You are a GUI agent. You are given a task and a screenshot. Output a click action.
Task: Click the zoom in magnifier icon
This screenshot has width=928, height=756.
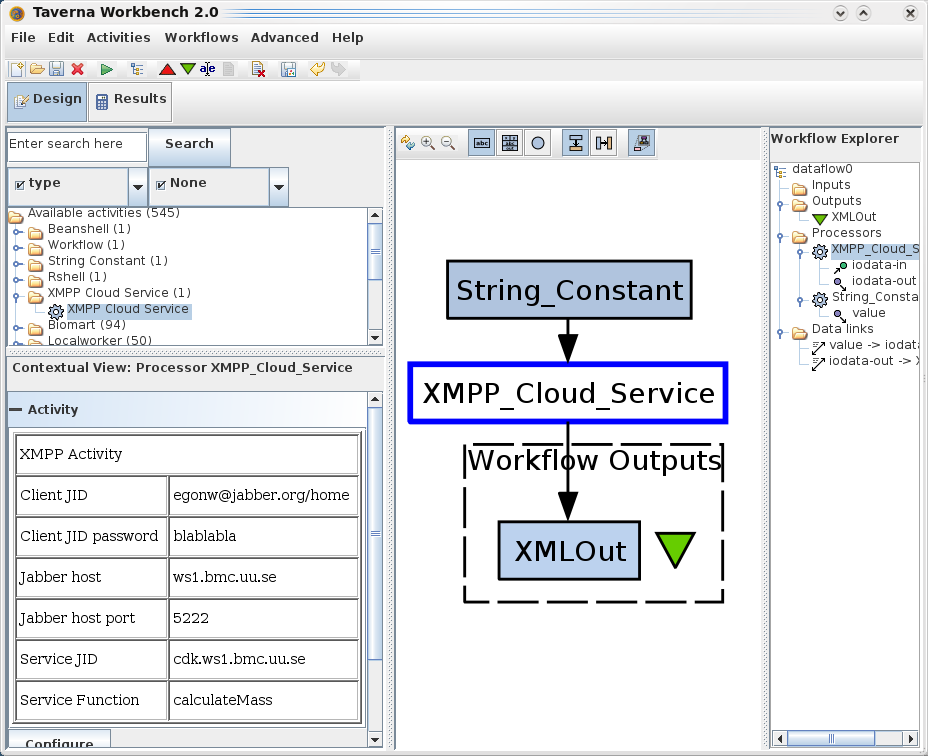click(x=428, y=143)
